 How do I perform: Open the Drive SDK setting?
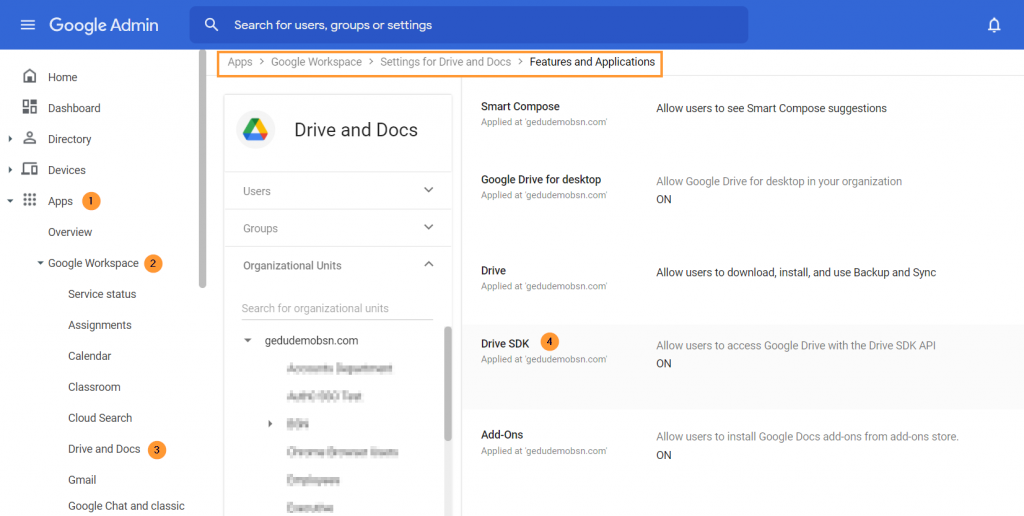click(505, 344)
